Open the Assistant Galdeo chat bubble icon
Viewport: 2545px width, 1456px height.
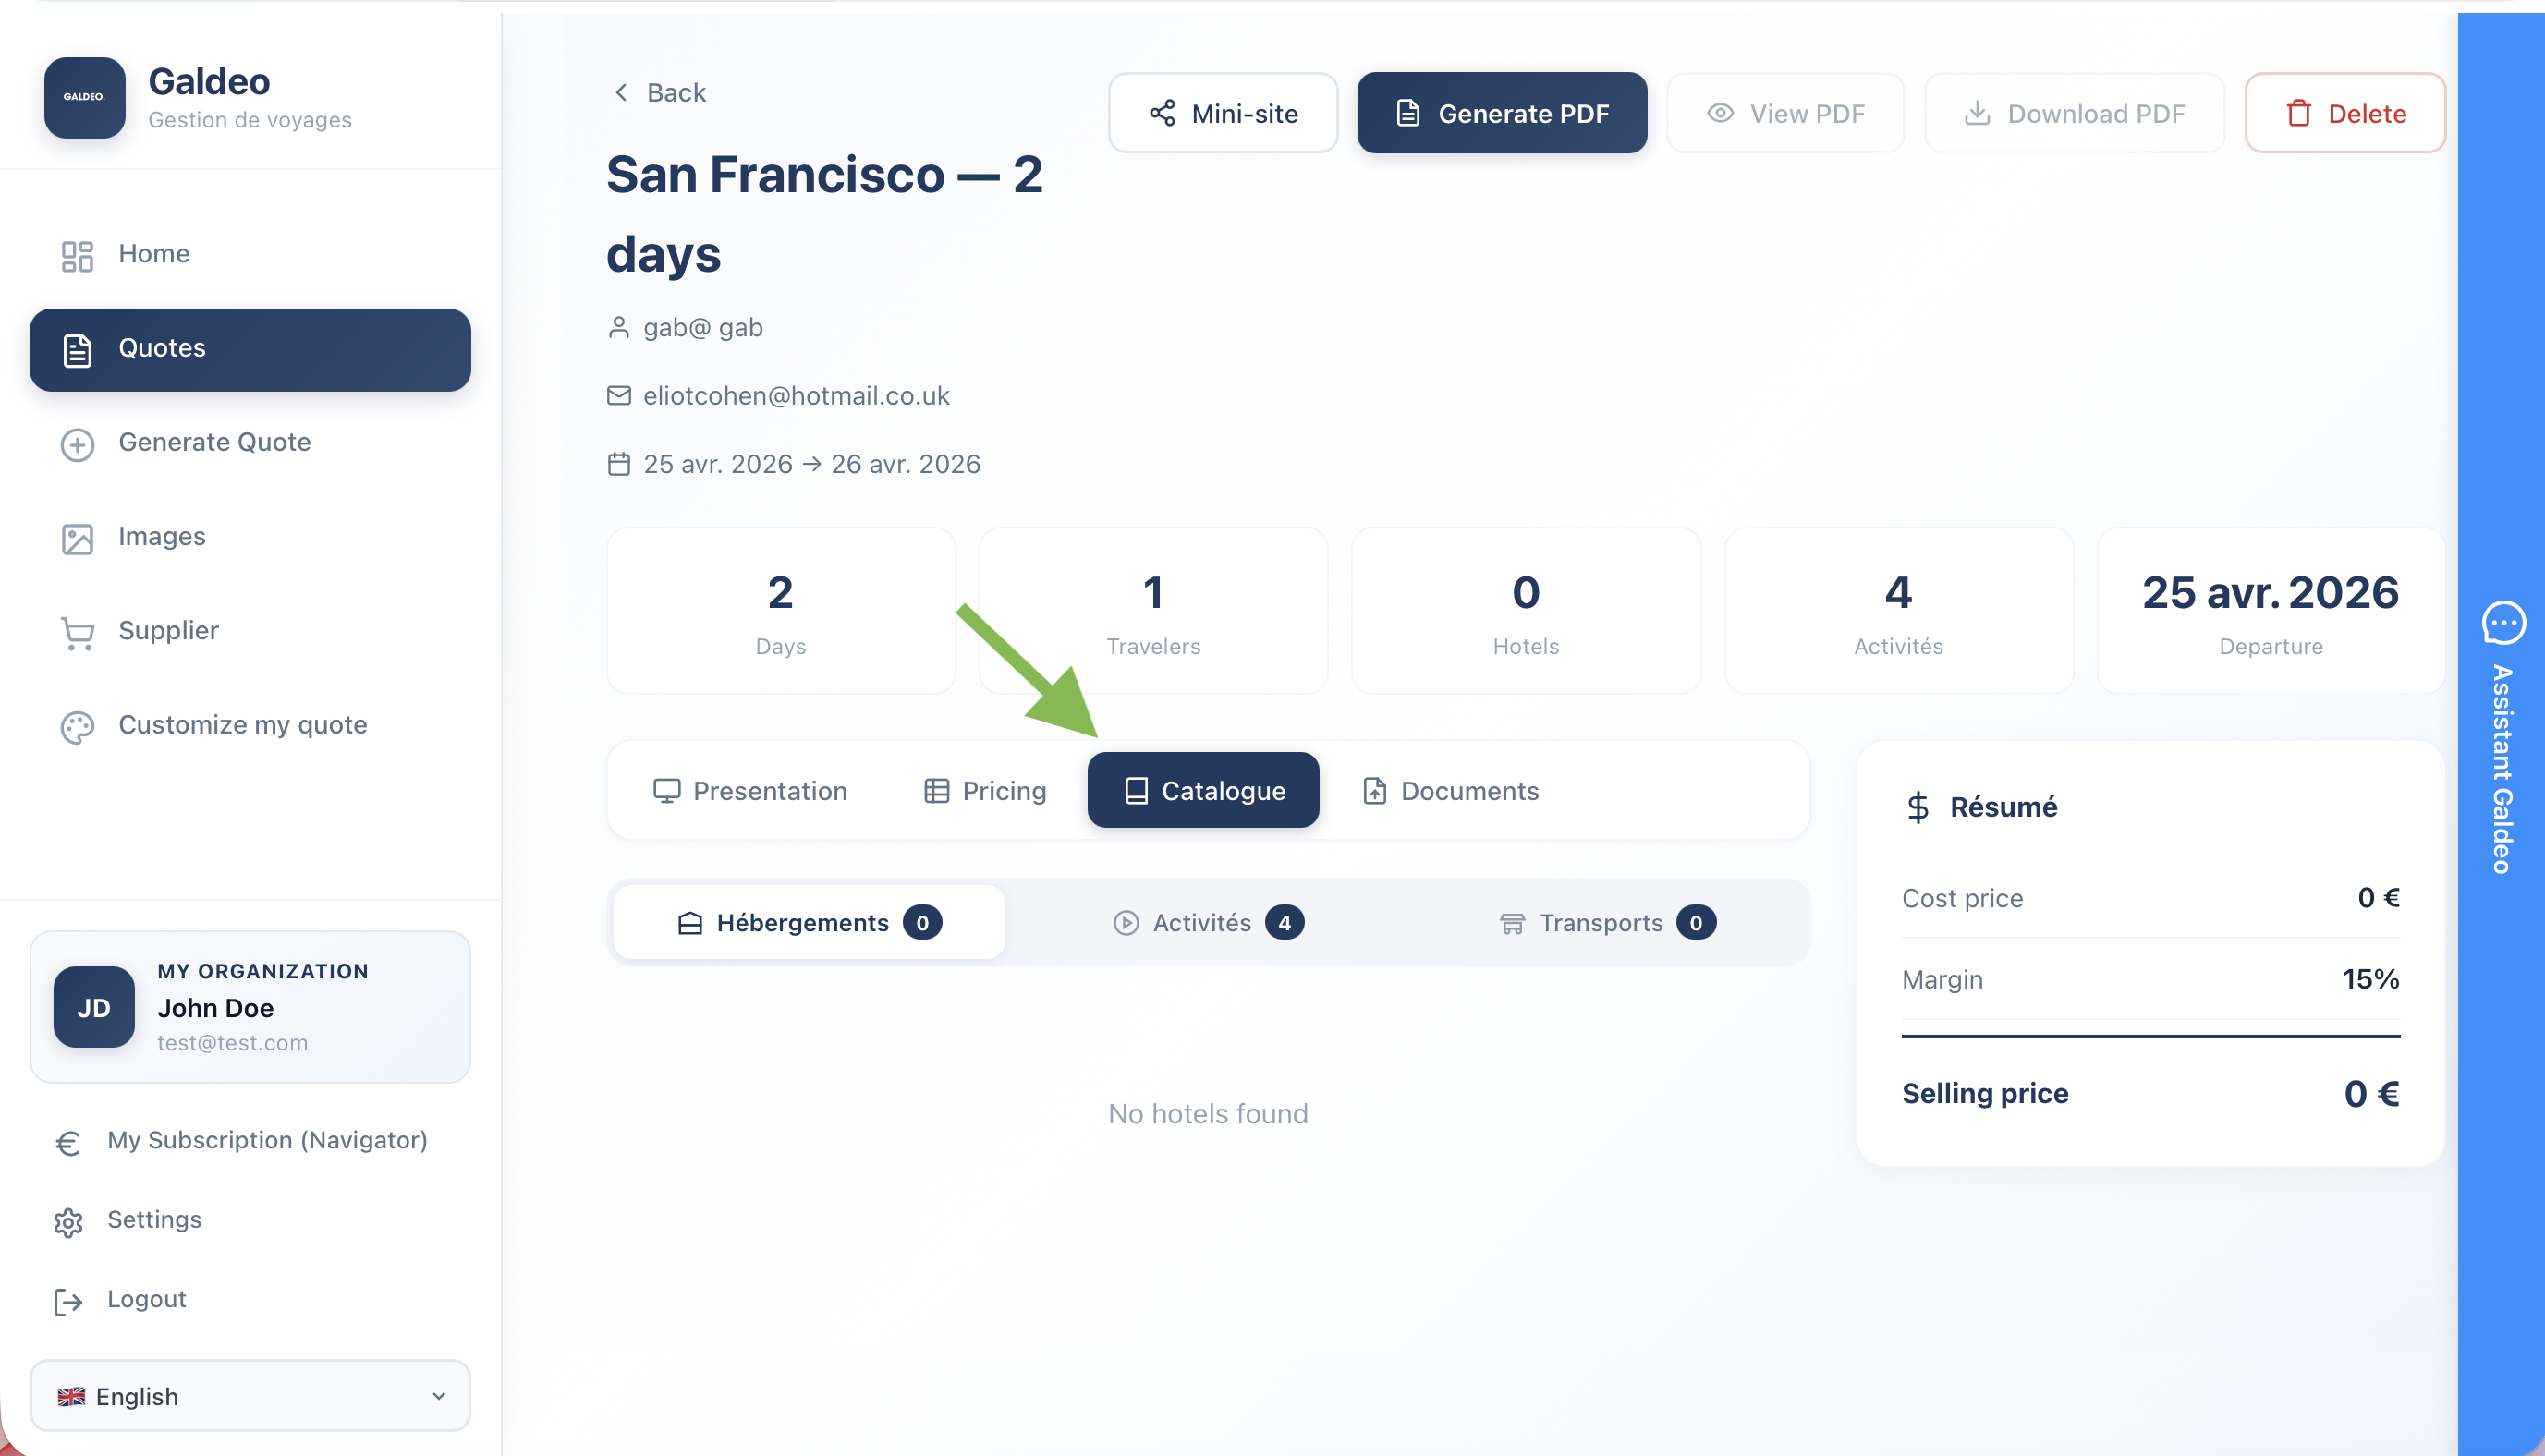click(x=2503, y=623)
